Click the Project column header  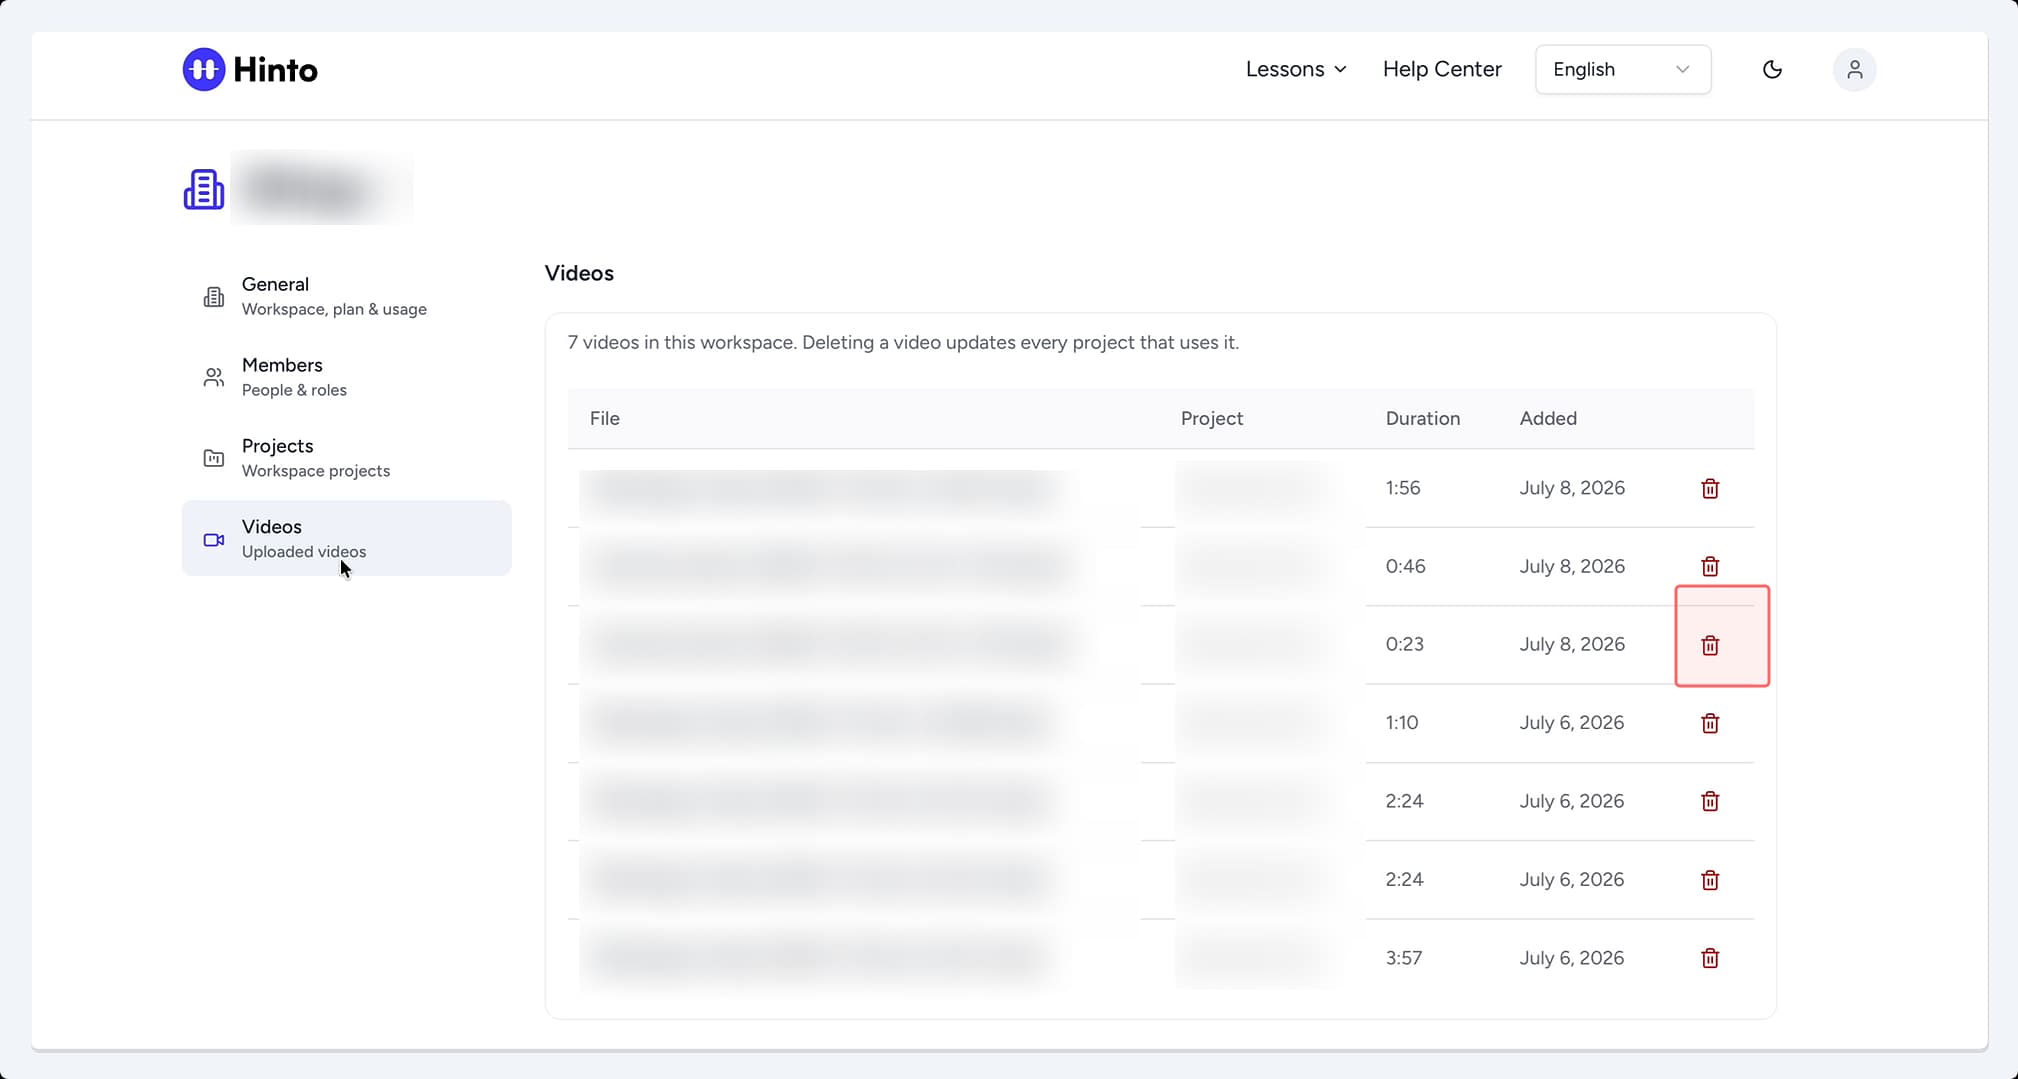tap(1211, 418)
